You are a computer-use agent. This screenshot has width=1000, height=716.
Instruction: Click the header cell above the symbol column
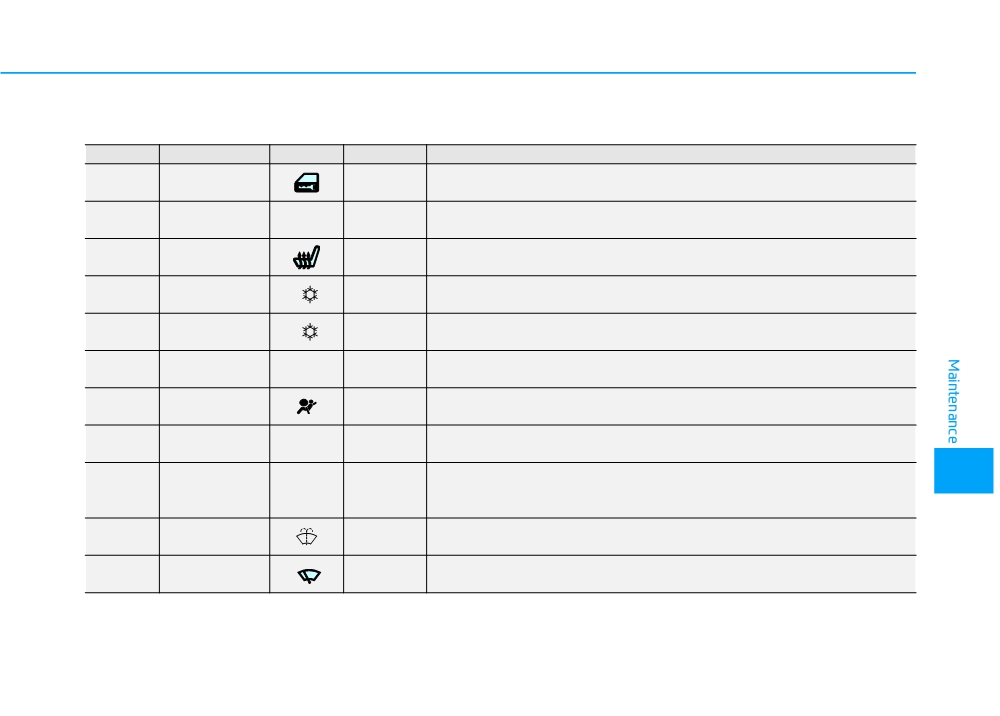[307, 154]
